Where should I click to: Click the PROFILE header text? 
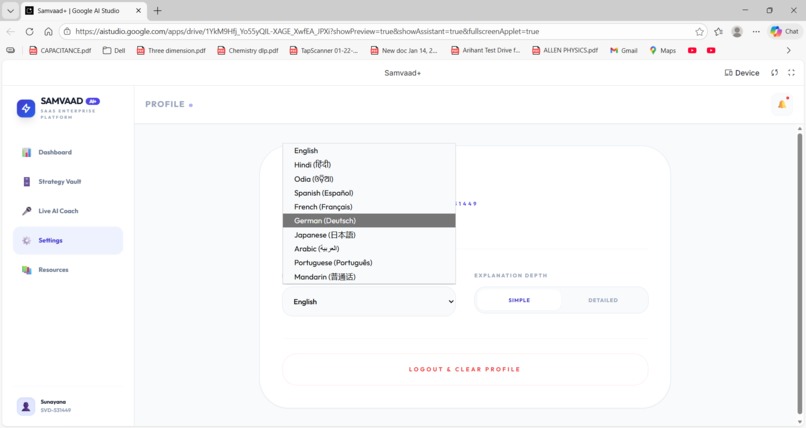164,104
